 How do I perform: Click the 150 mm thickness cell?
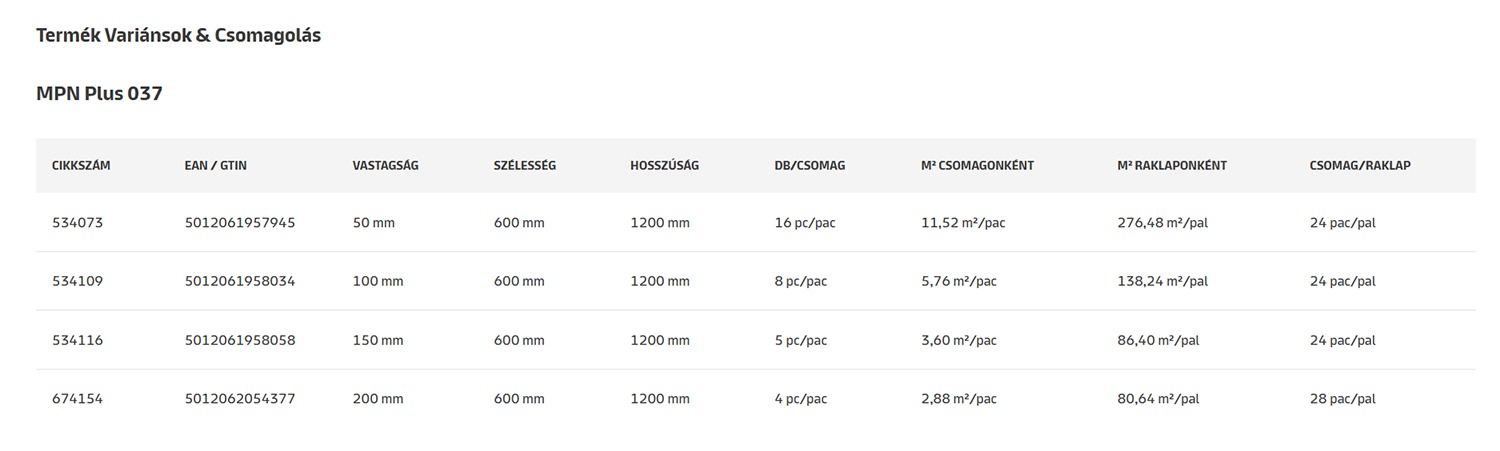click(x=378, y=341)
